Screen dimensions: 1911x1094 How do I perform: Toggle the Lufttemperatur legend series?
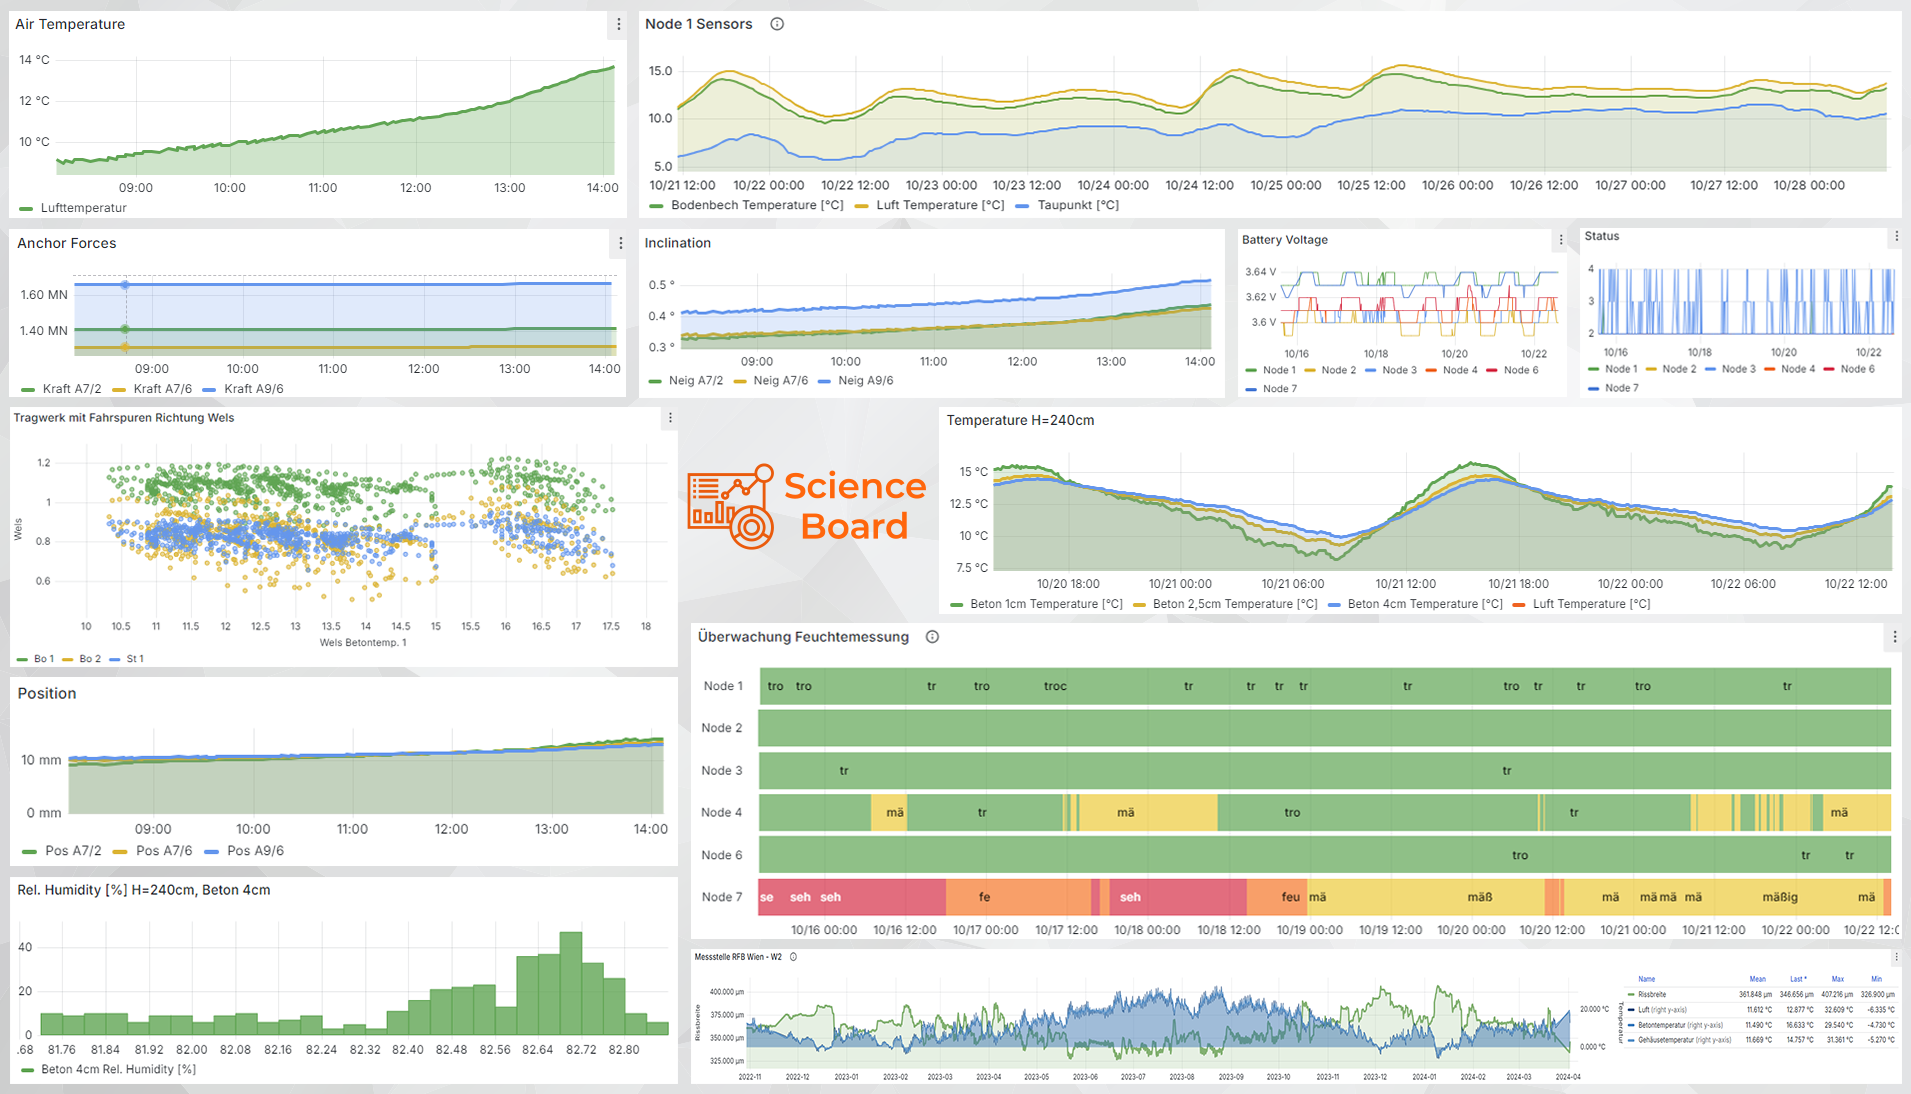[74, 208]
